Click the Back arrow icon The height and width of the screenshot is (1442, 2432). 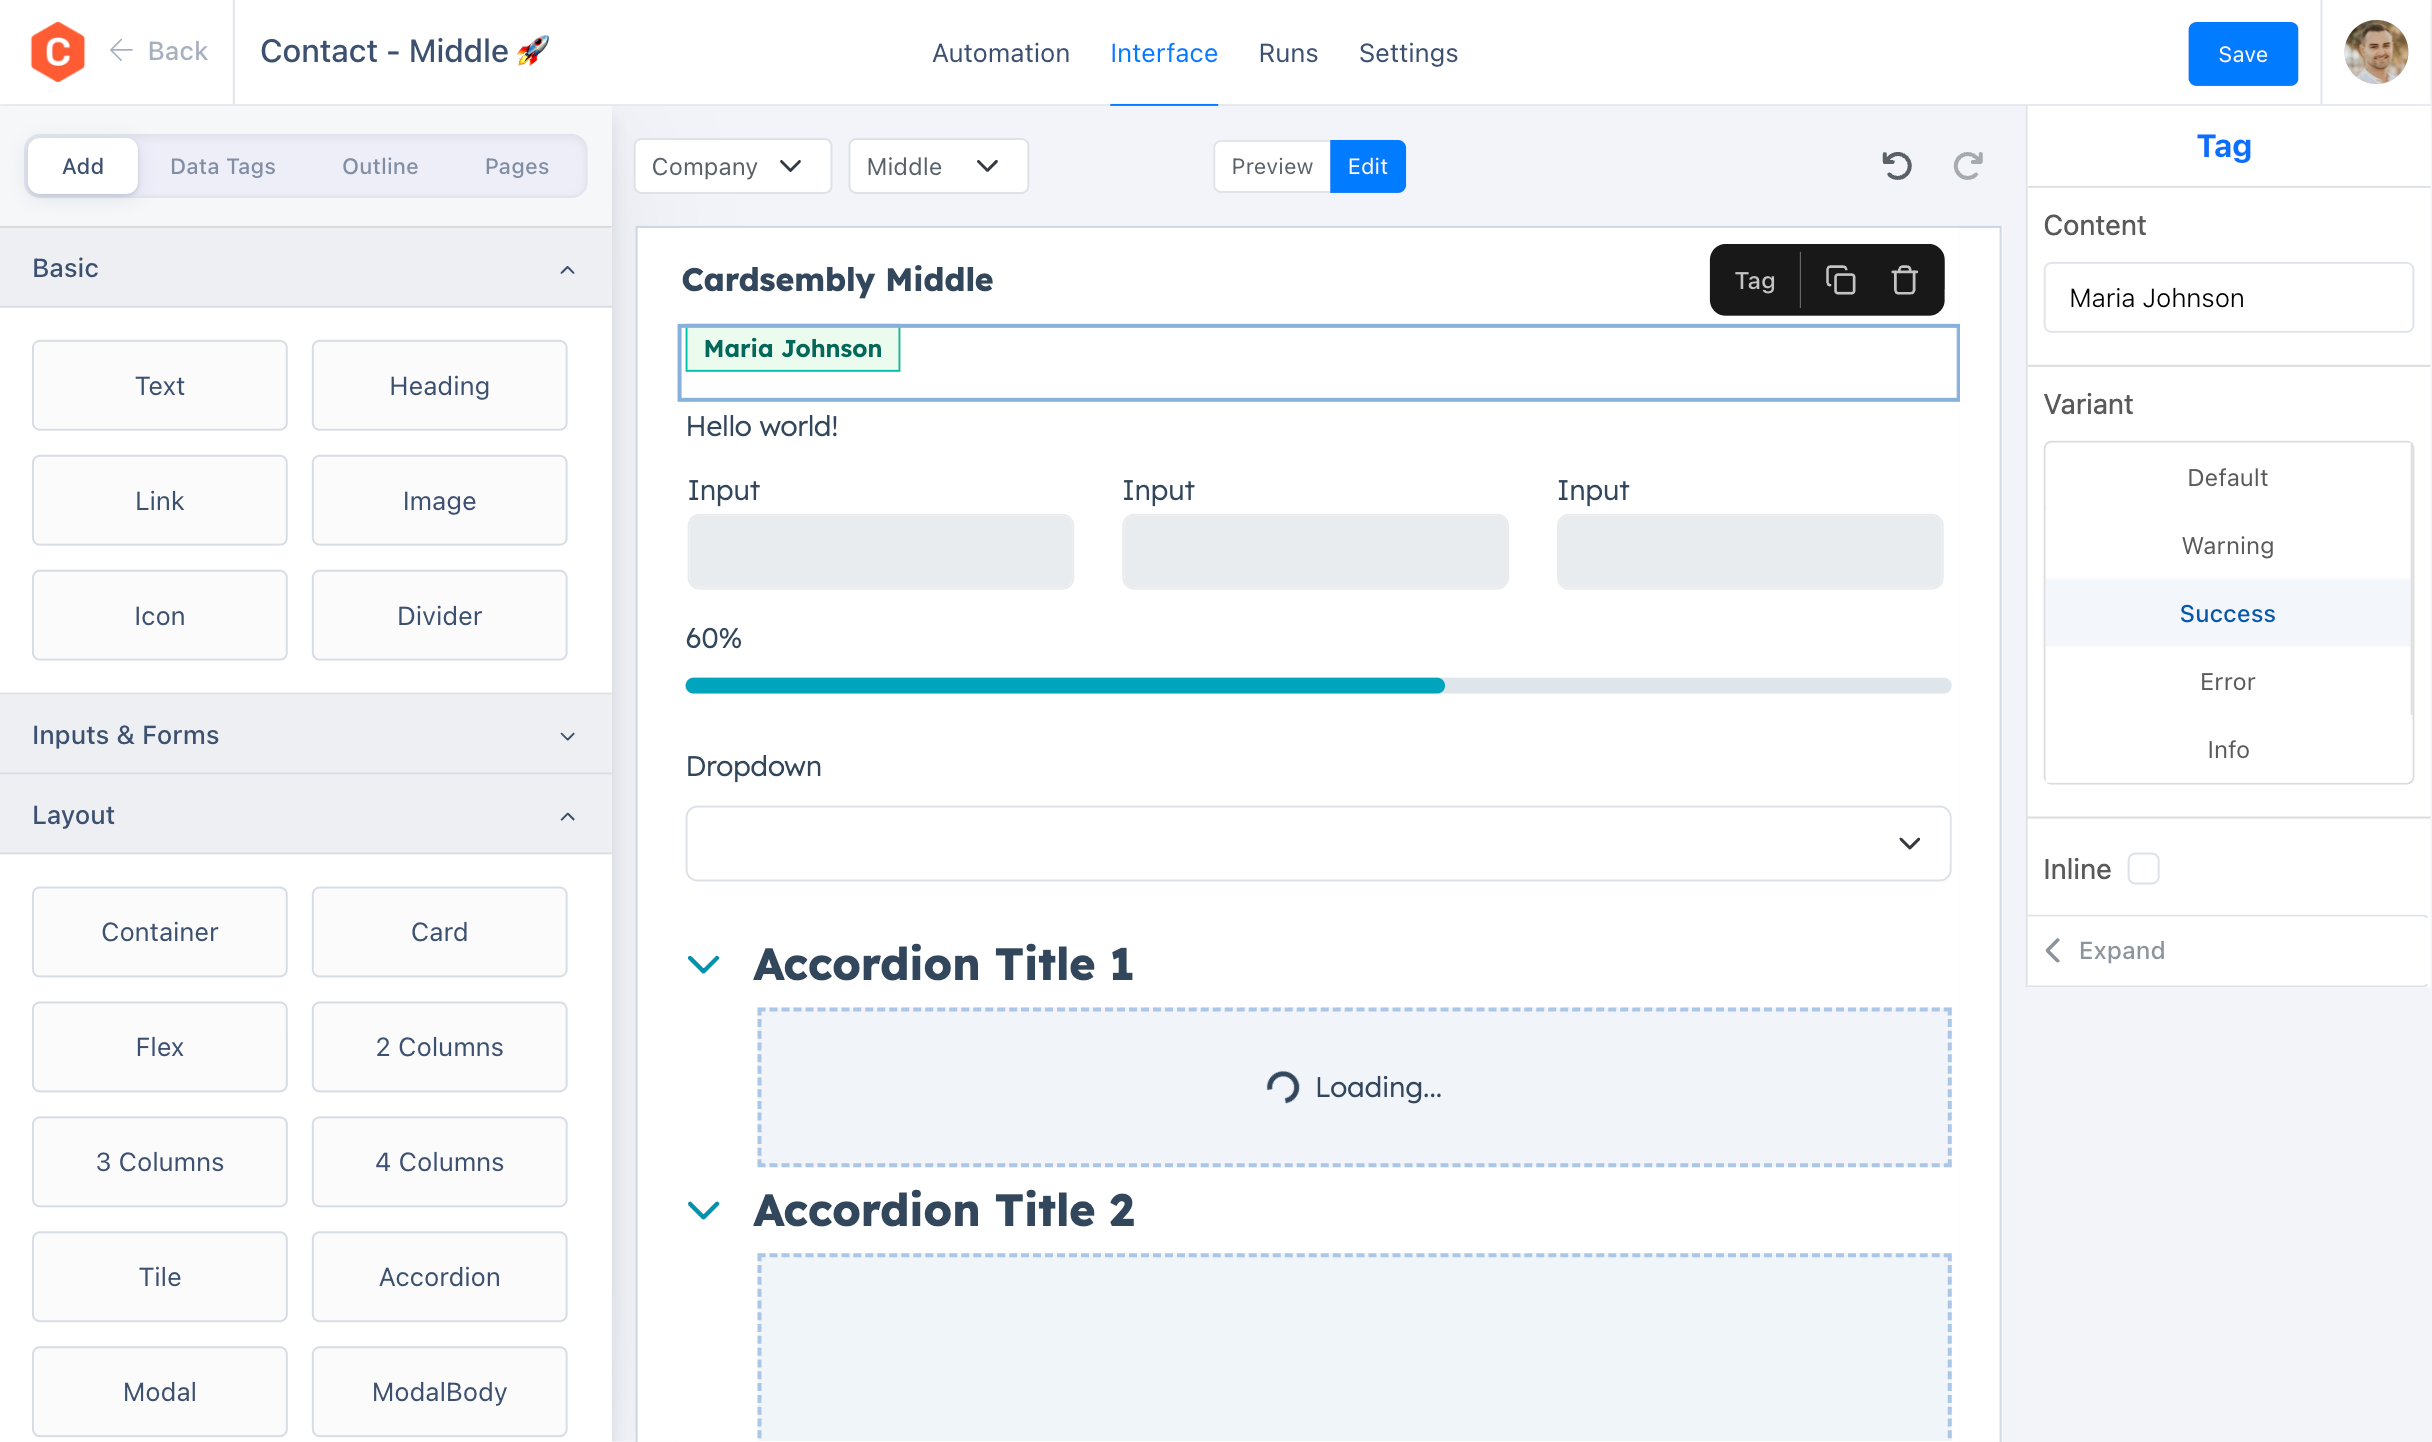click(x=121, y=51)
